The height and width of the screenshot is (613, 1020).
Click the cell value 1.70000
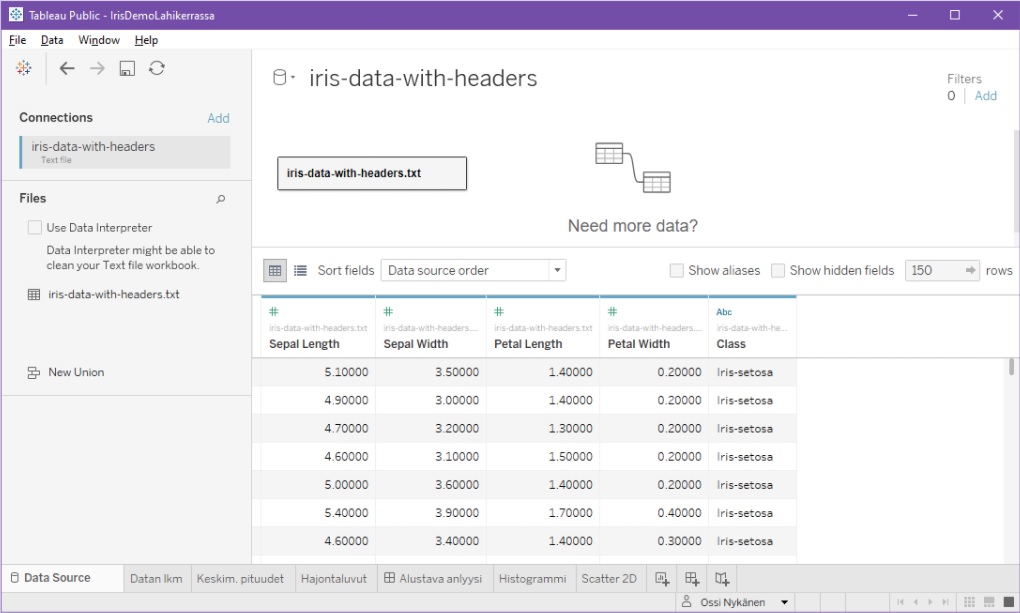570,513
